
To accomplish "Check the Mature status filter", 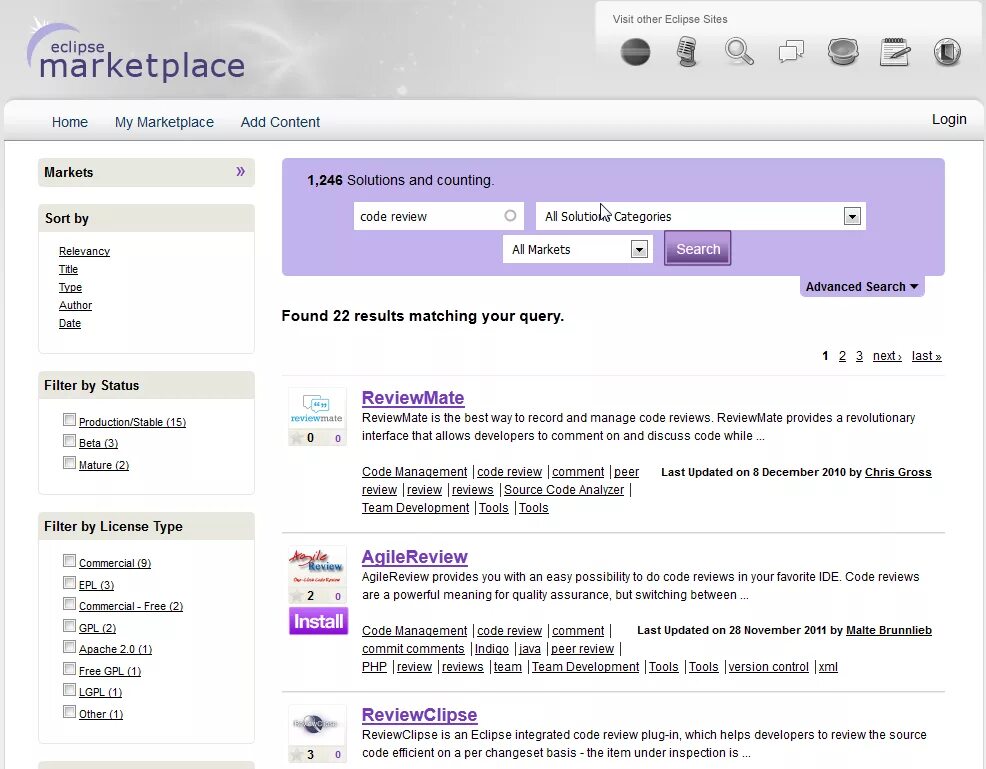I will pos(69,463).
